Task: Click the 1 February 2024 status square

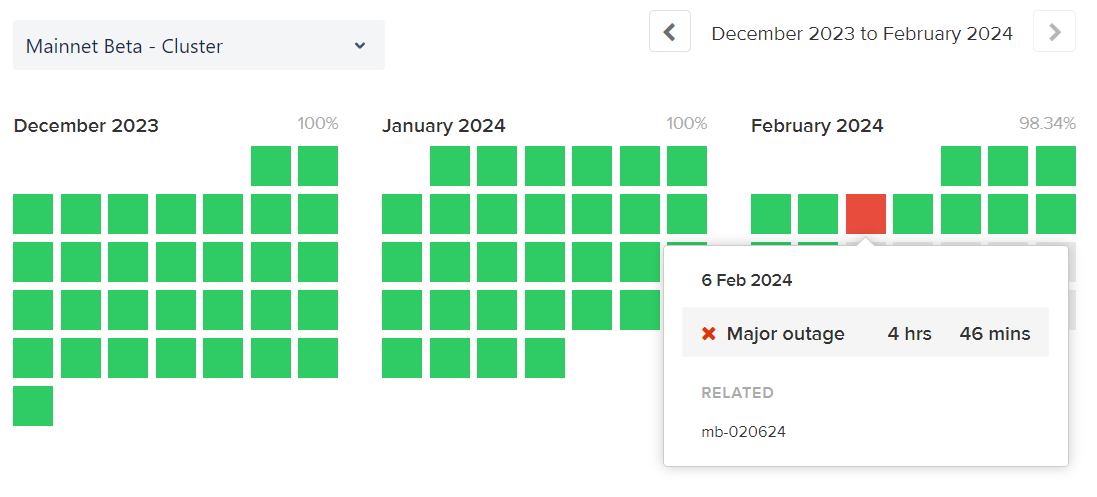Action: pyautogui.click(x=961, y=166)
